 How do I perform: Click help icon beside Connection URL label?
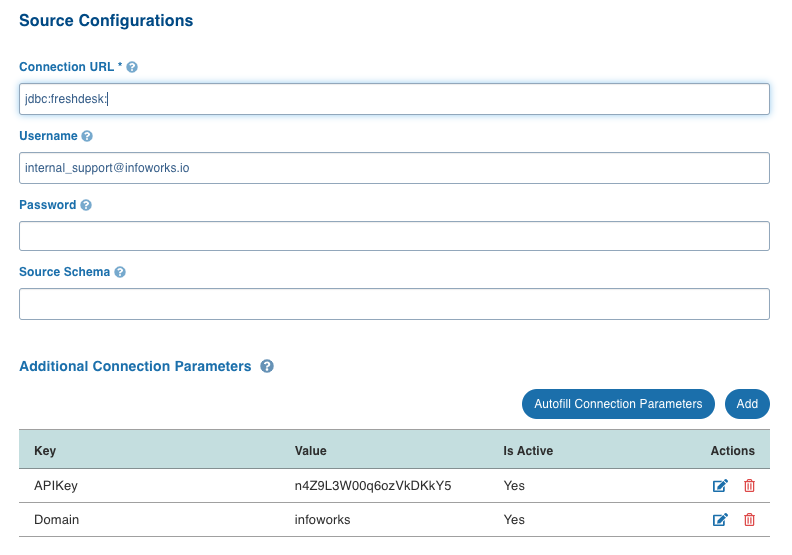(x=132, y=67)
